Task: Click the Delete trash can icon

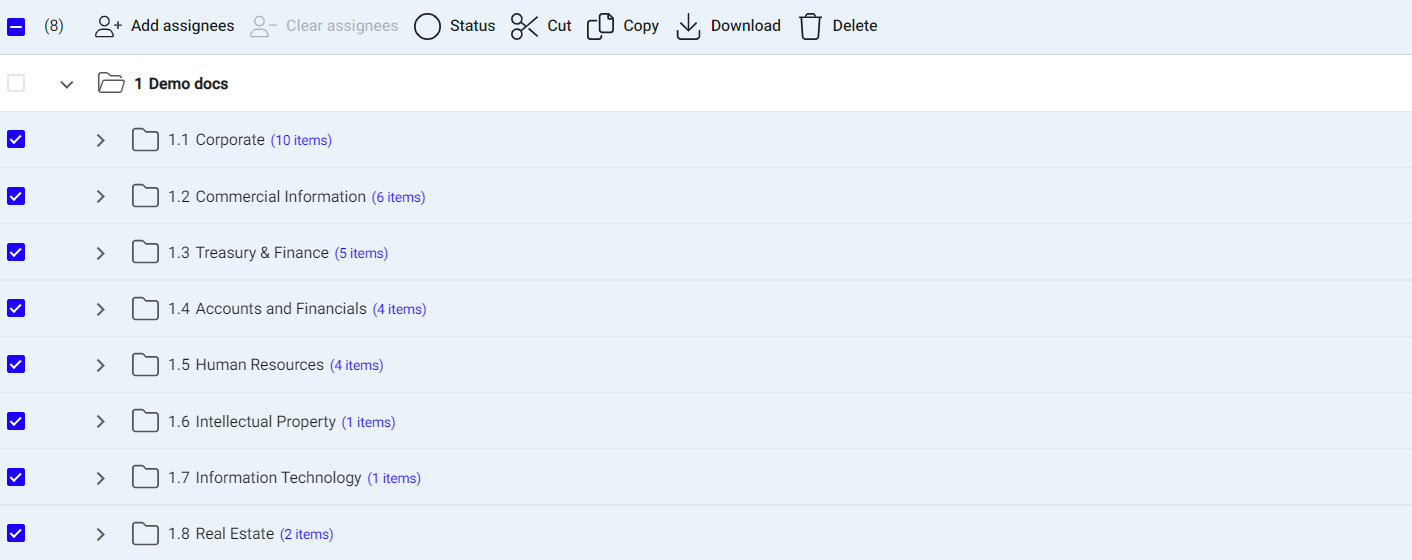Action: click(x=810, y=26)
